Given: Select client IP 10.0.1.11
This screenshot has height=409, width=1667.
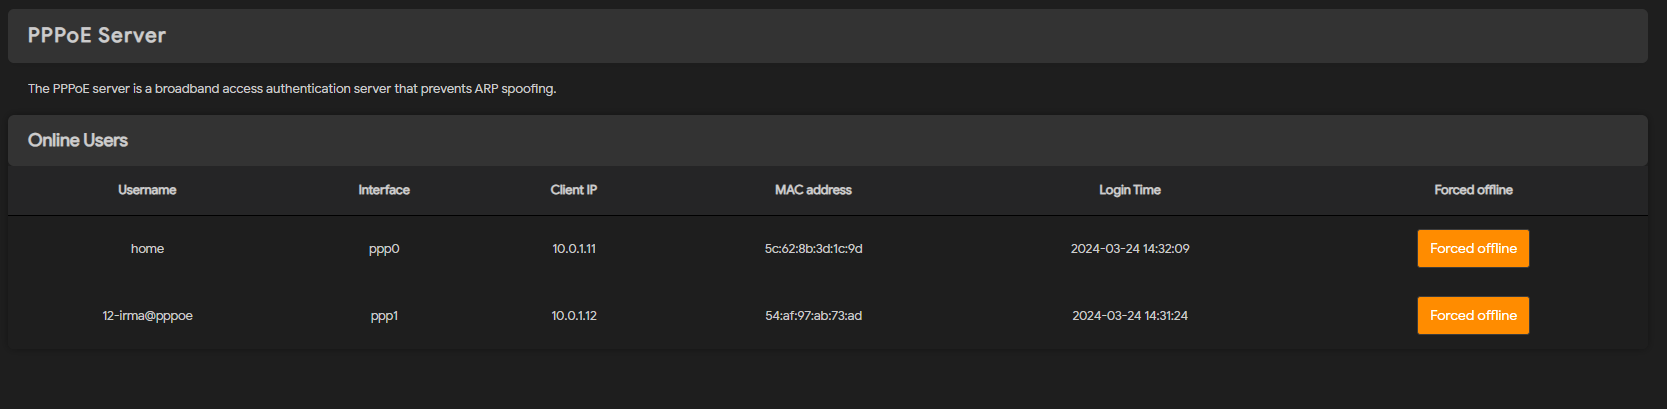Looking at the screenshot, I should coord(574,249).
